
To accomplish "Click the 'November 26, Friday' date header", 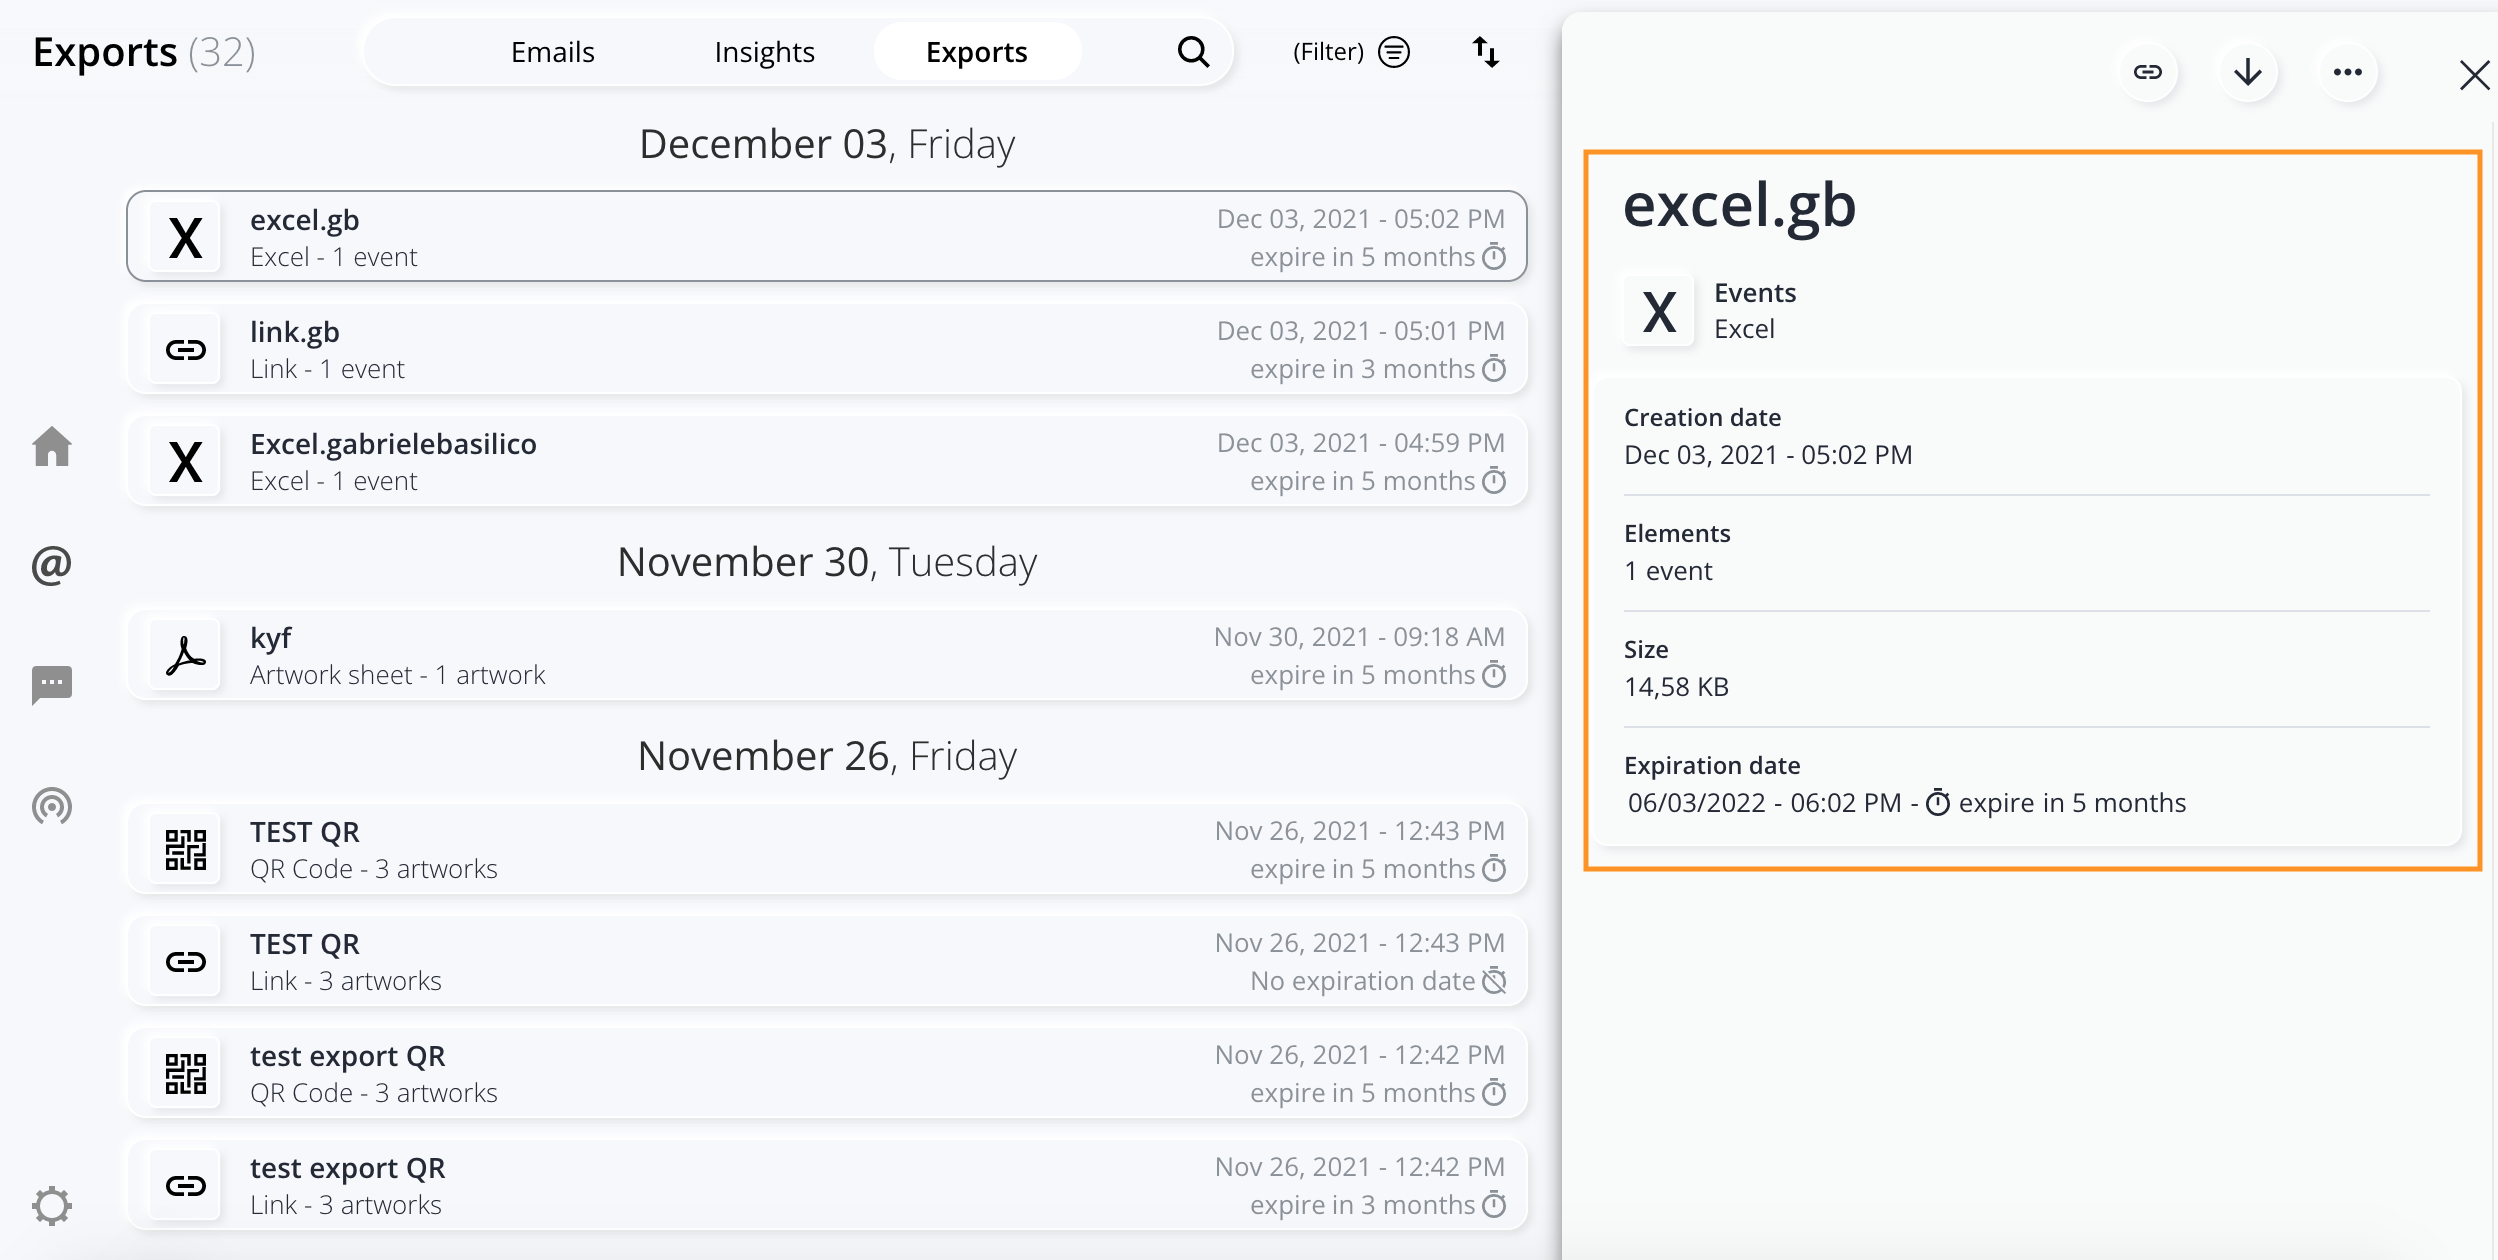I will coord(827,756).
